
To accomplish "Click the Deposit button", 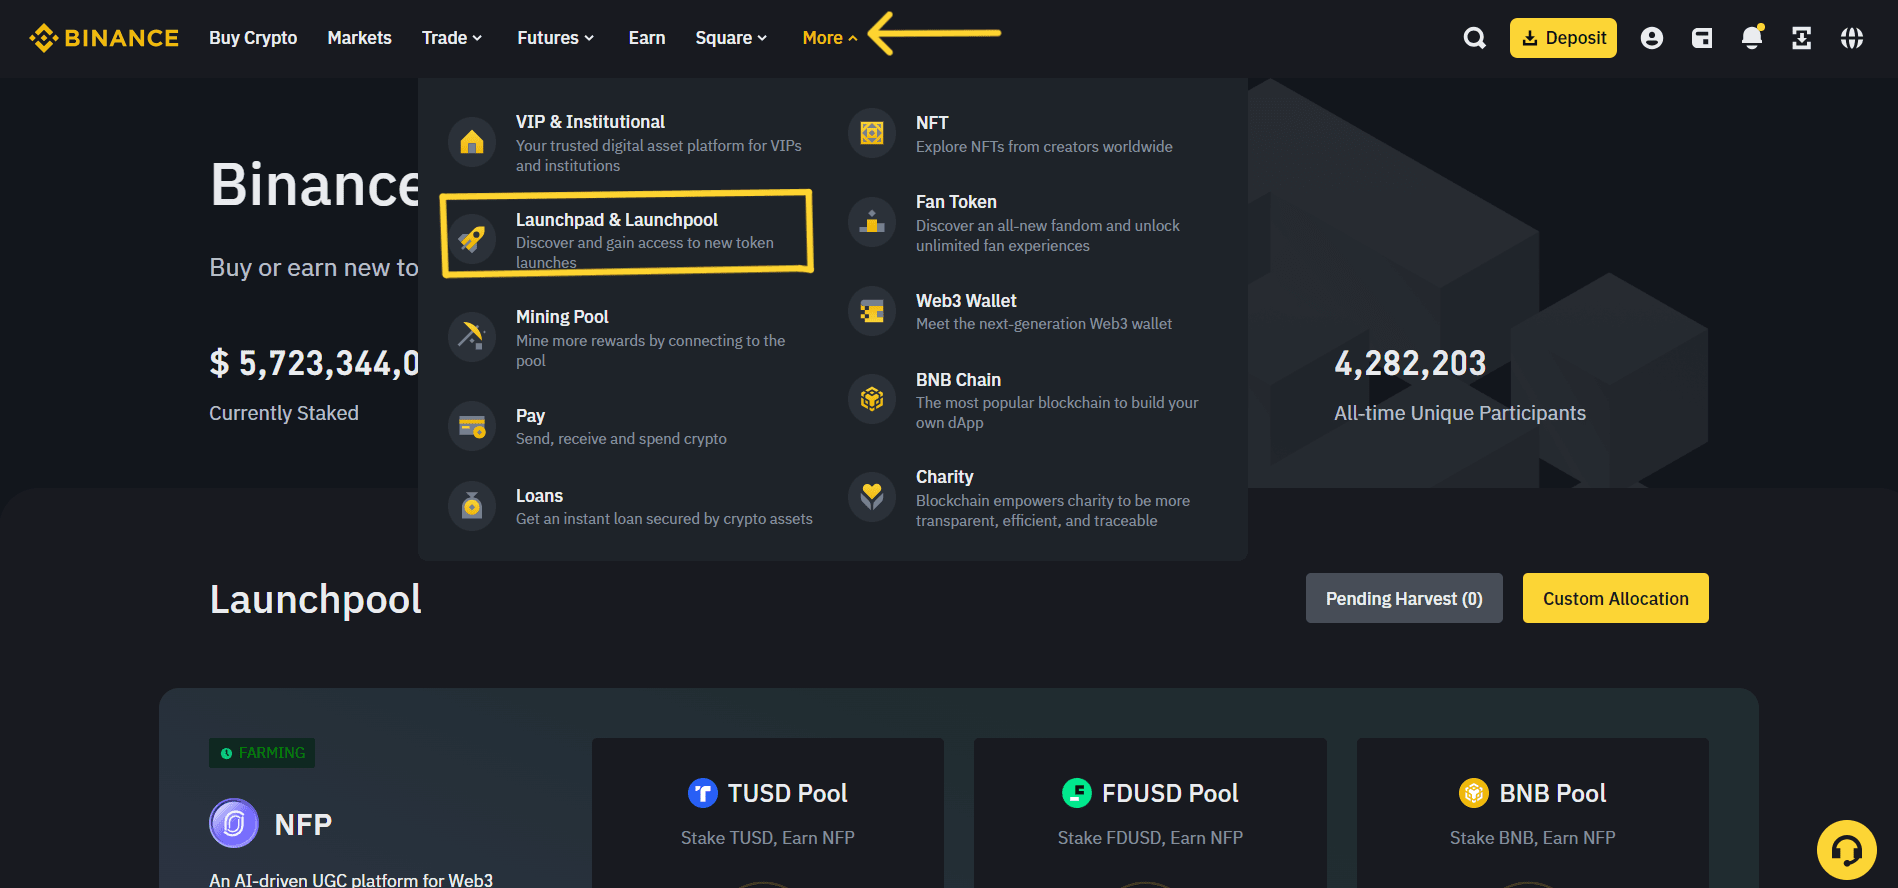I will click(1563, 38).
